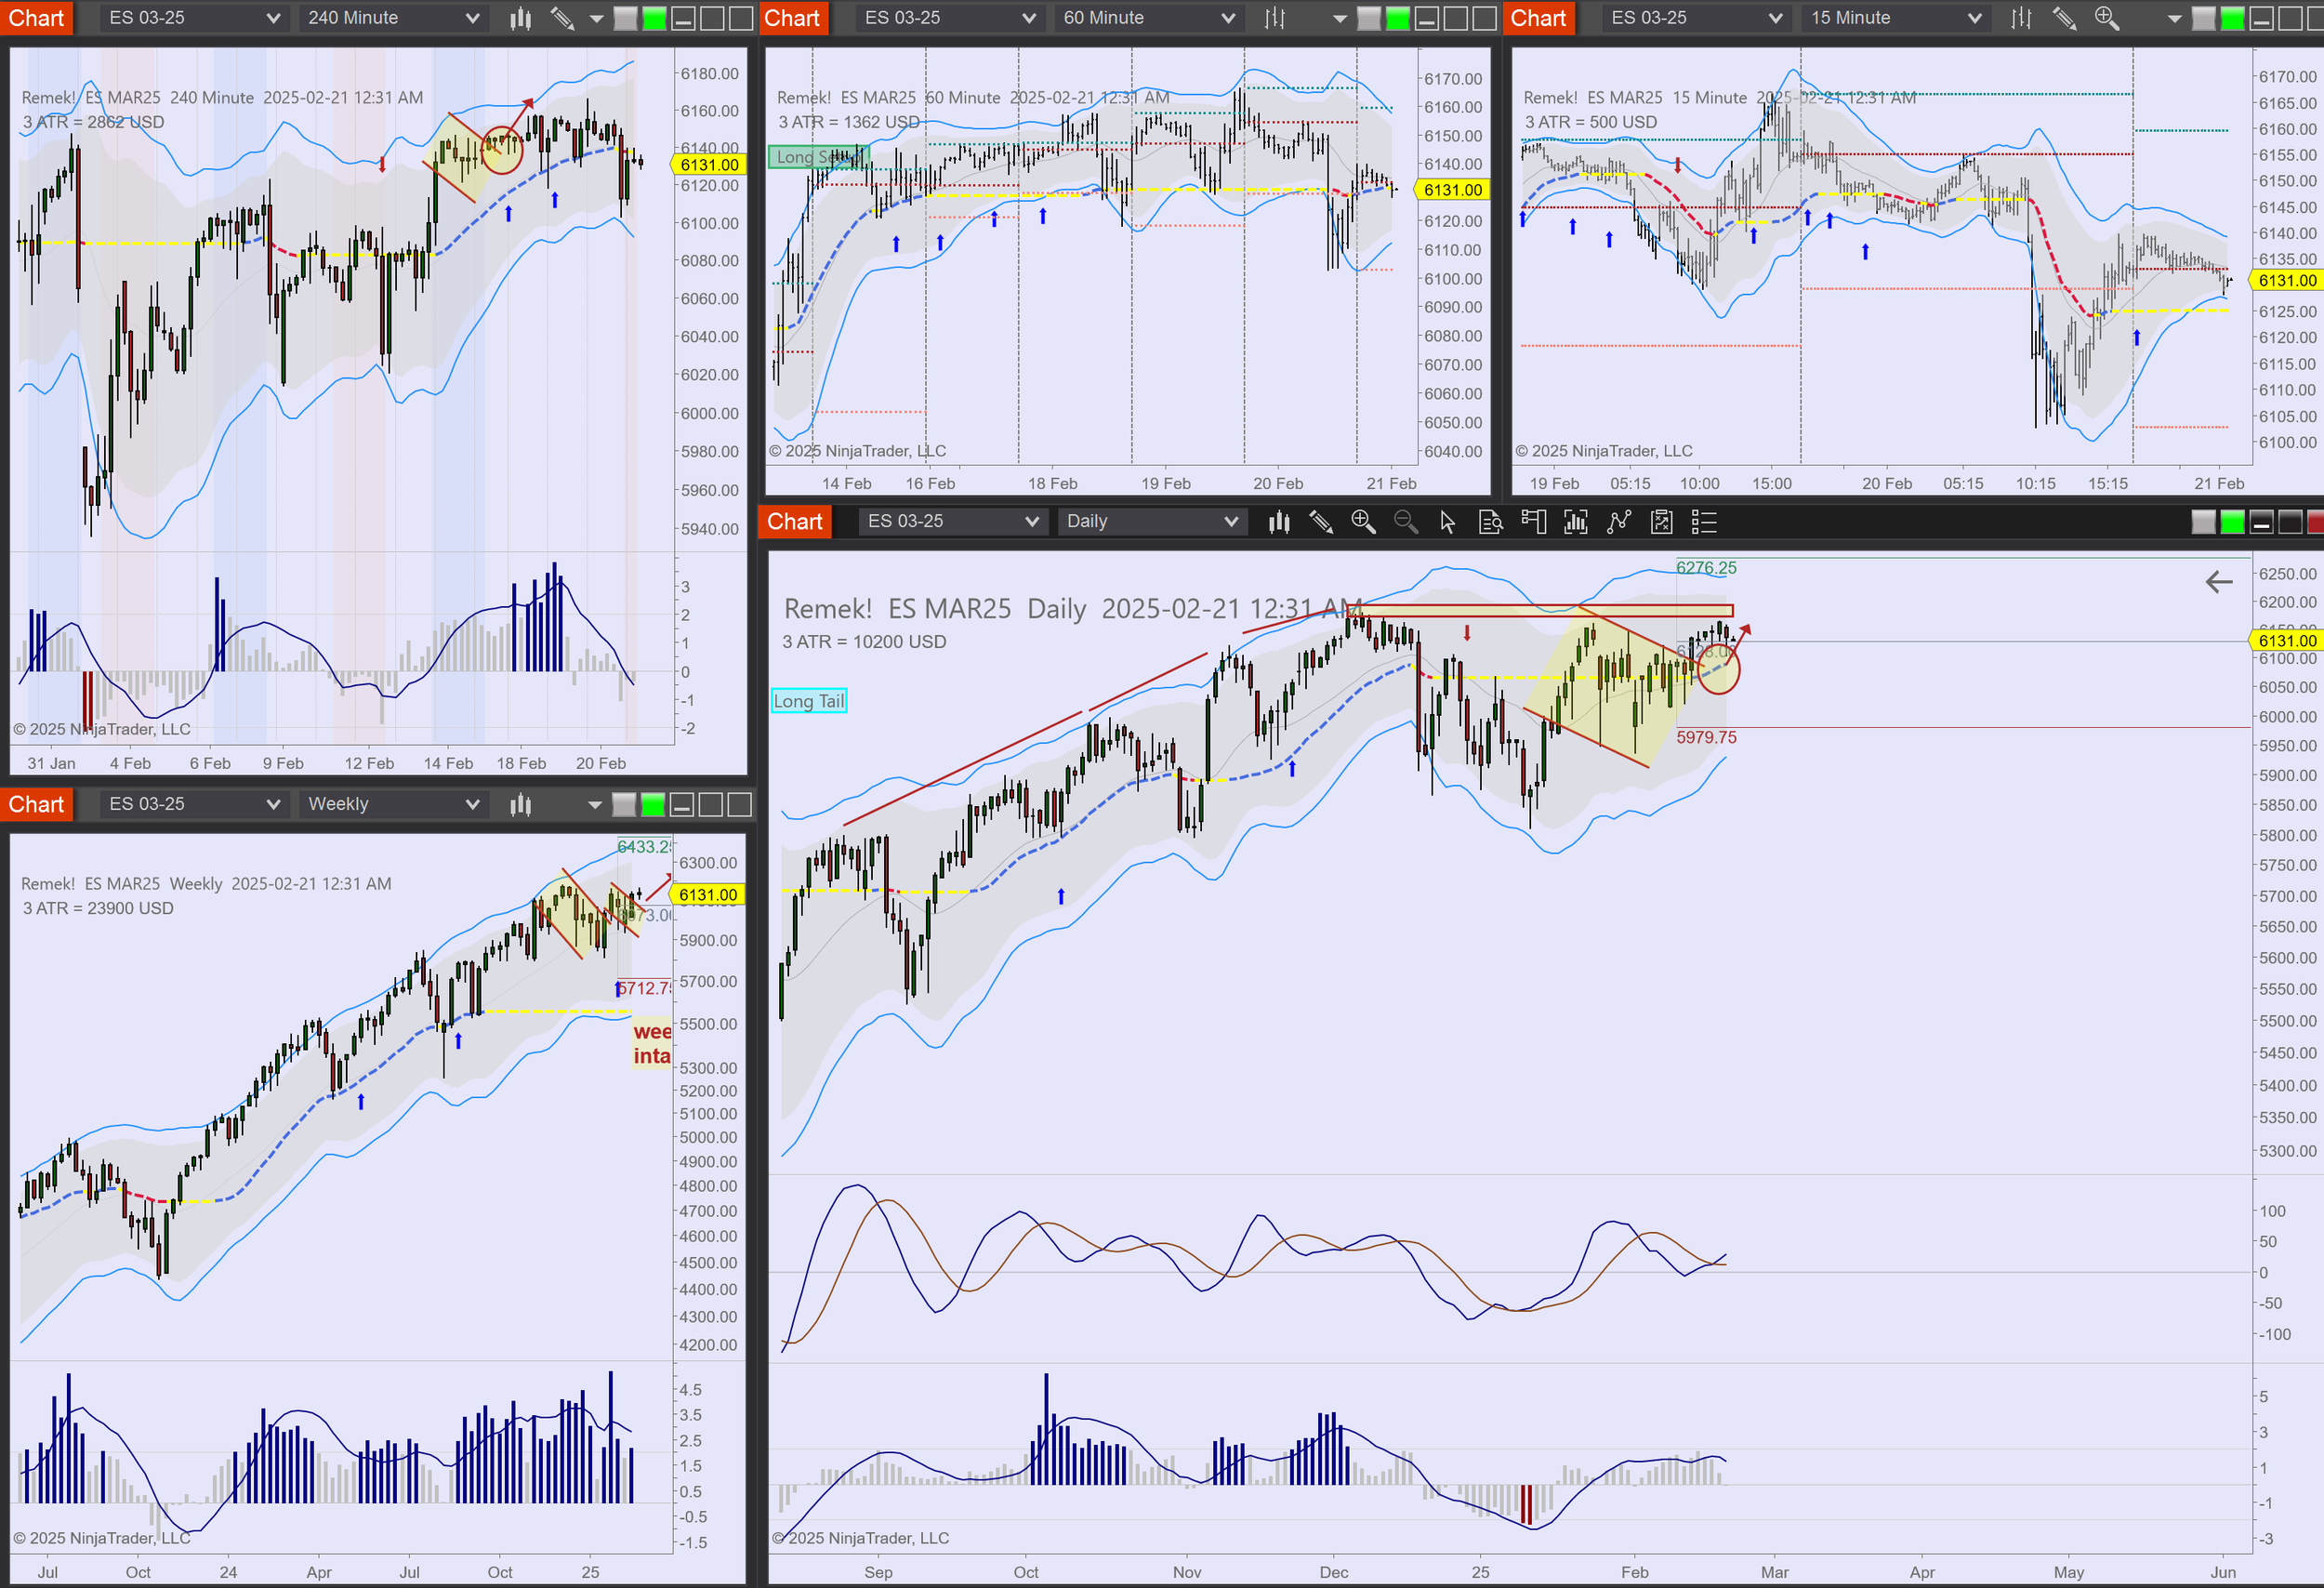Toggle the gray interval link on the Daily chart
The image size is (2324, 1588).
click(2203, 522)
